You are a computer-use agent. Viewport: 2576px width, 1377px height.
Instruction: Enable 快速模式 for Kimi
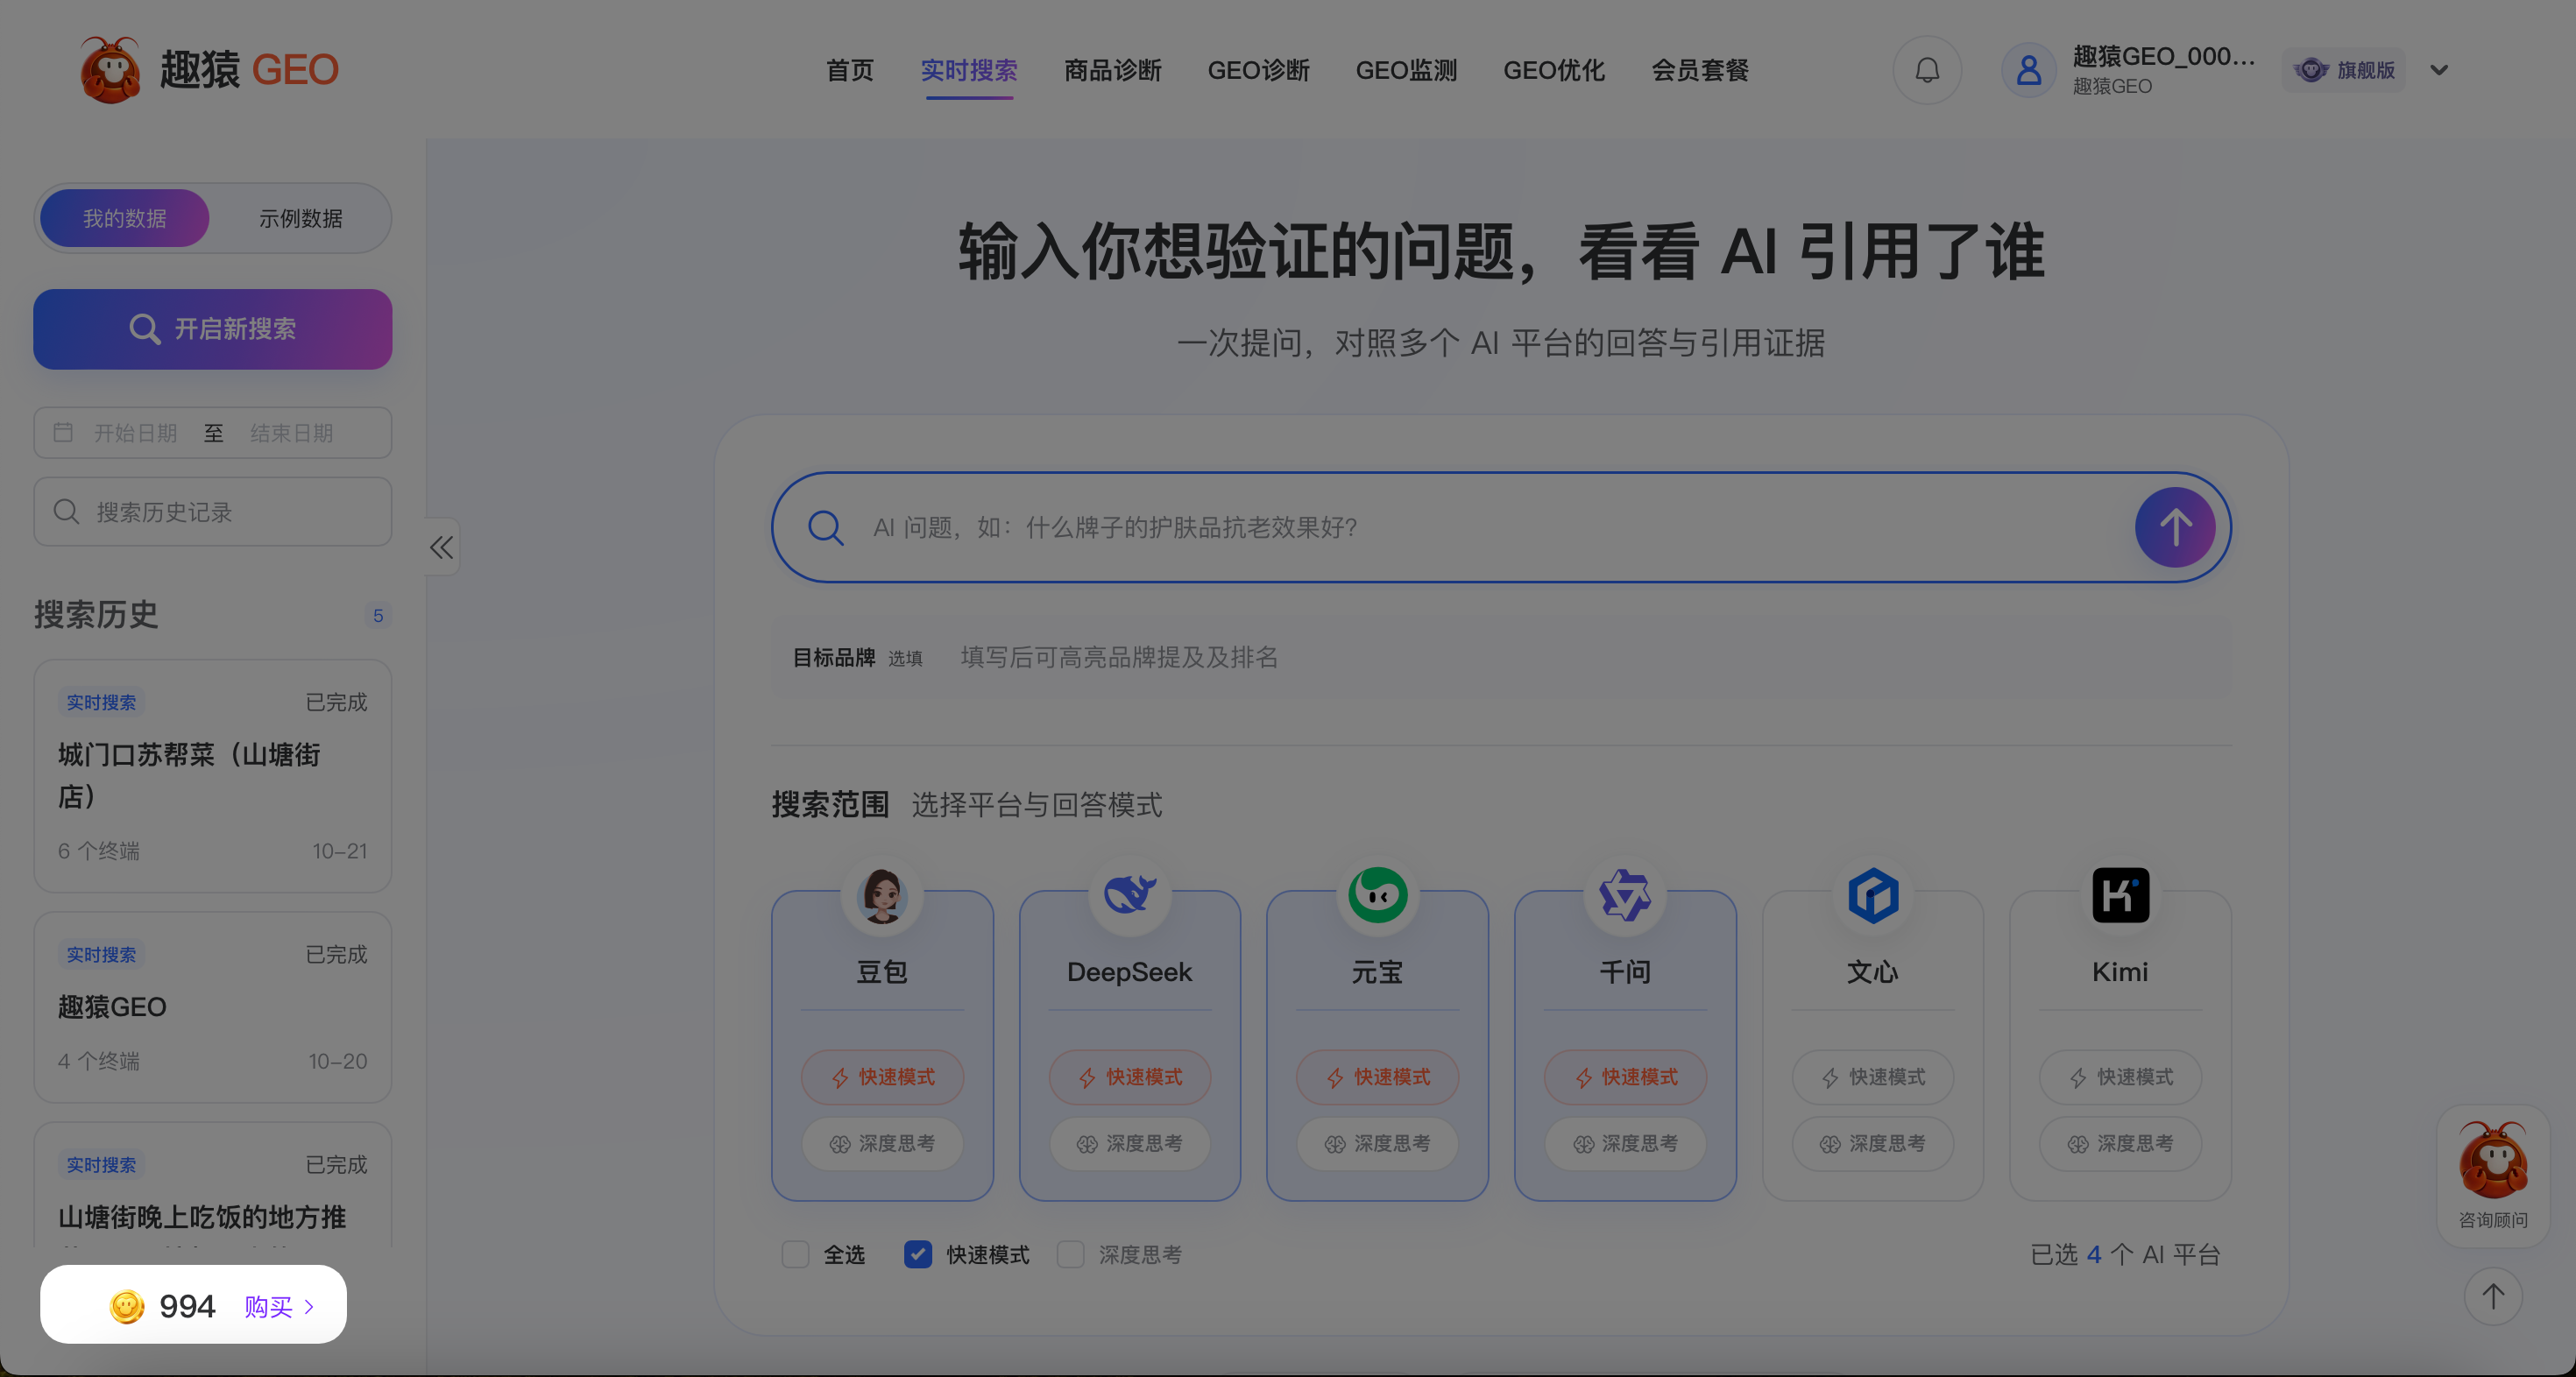tap(2120, 1077)
